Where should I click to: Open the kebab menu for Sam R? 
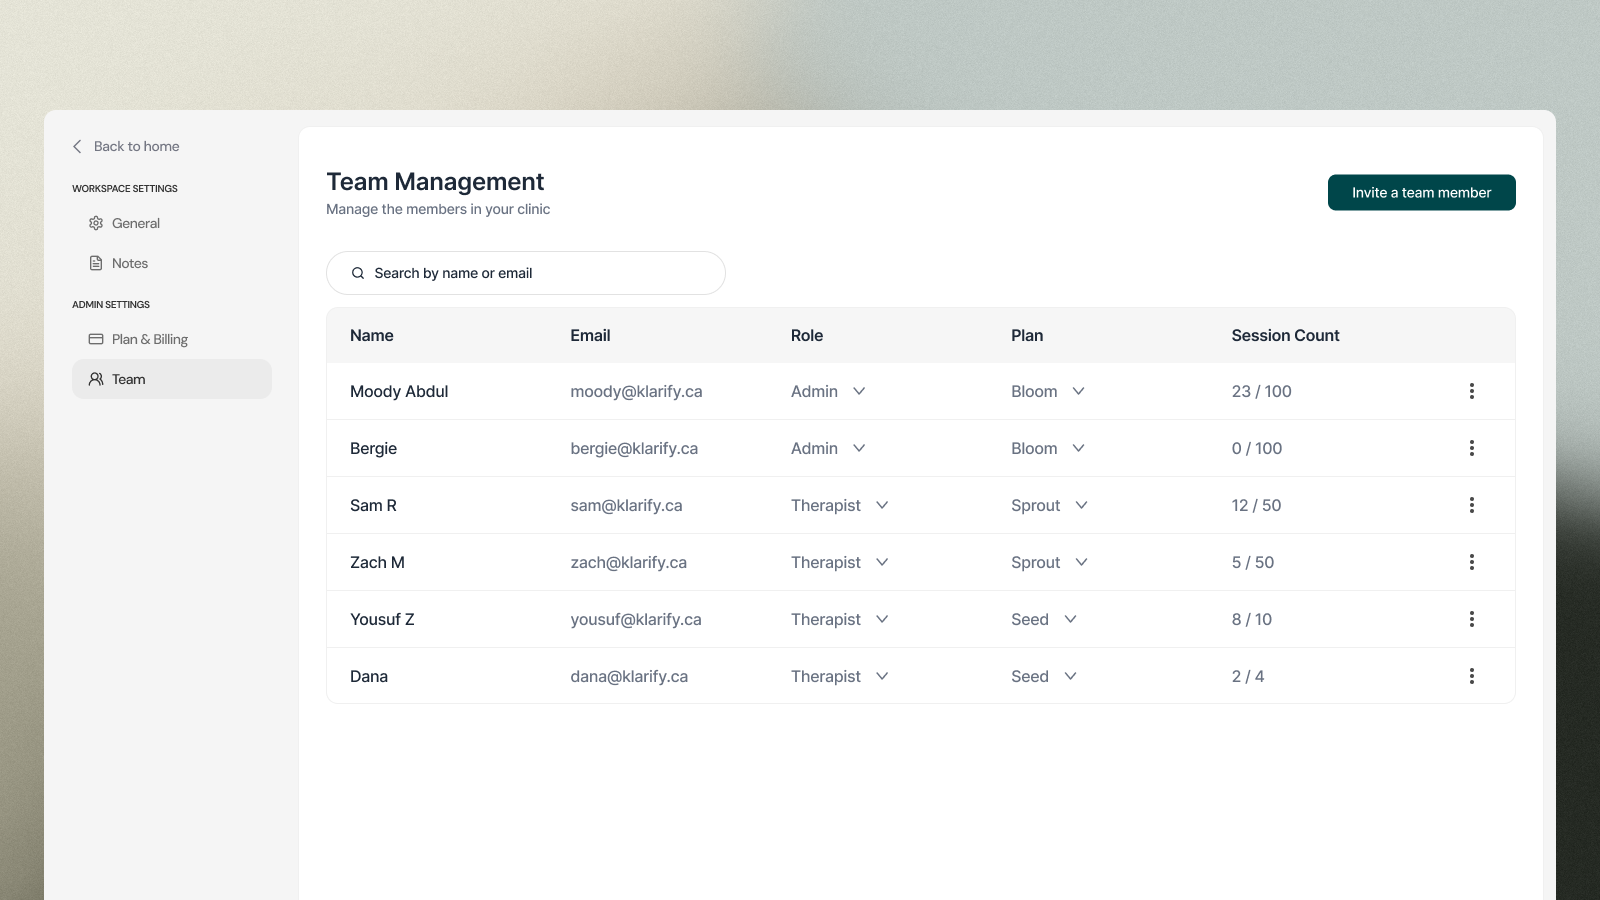[x=1471, y=505]
